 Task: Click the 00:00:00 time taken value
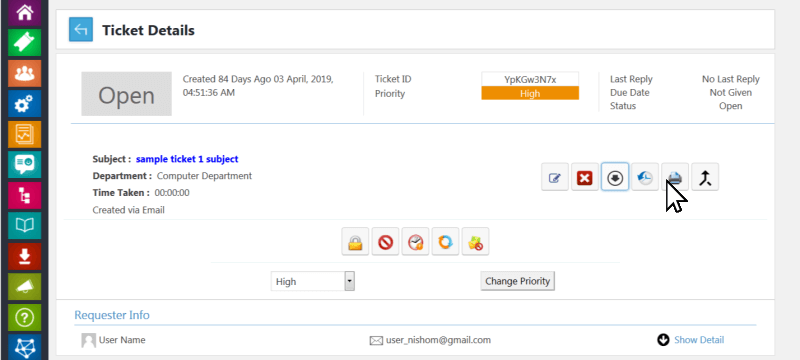[172, 193]
